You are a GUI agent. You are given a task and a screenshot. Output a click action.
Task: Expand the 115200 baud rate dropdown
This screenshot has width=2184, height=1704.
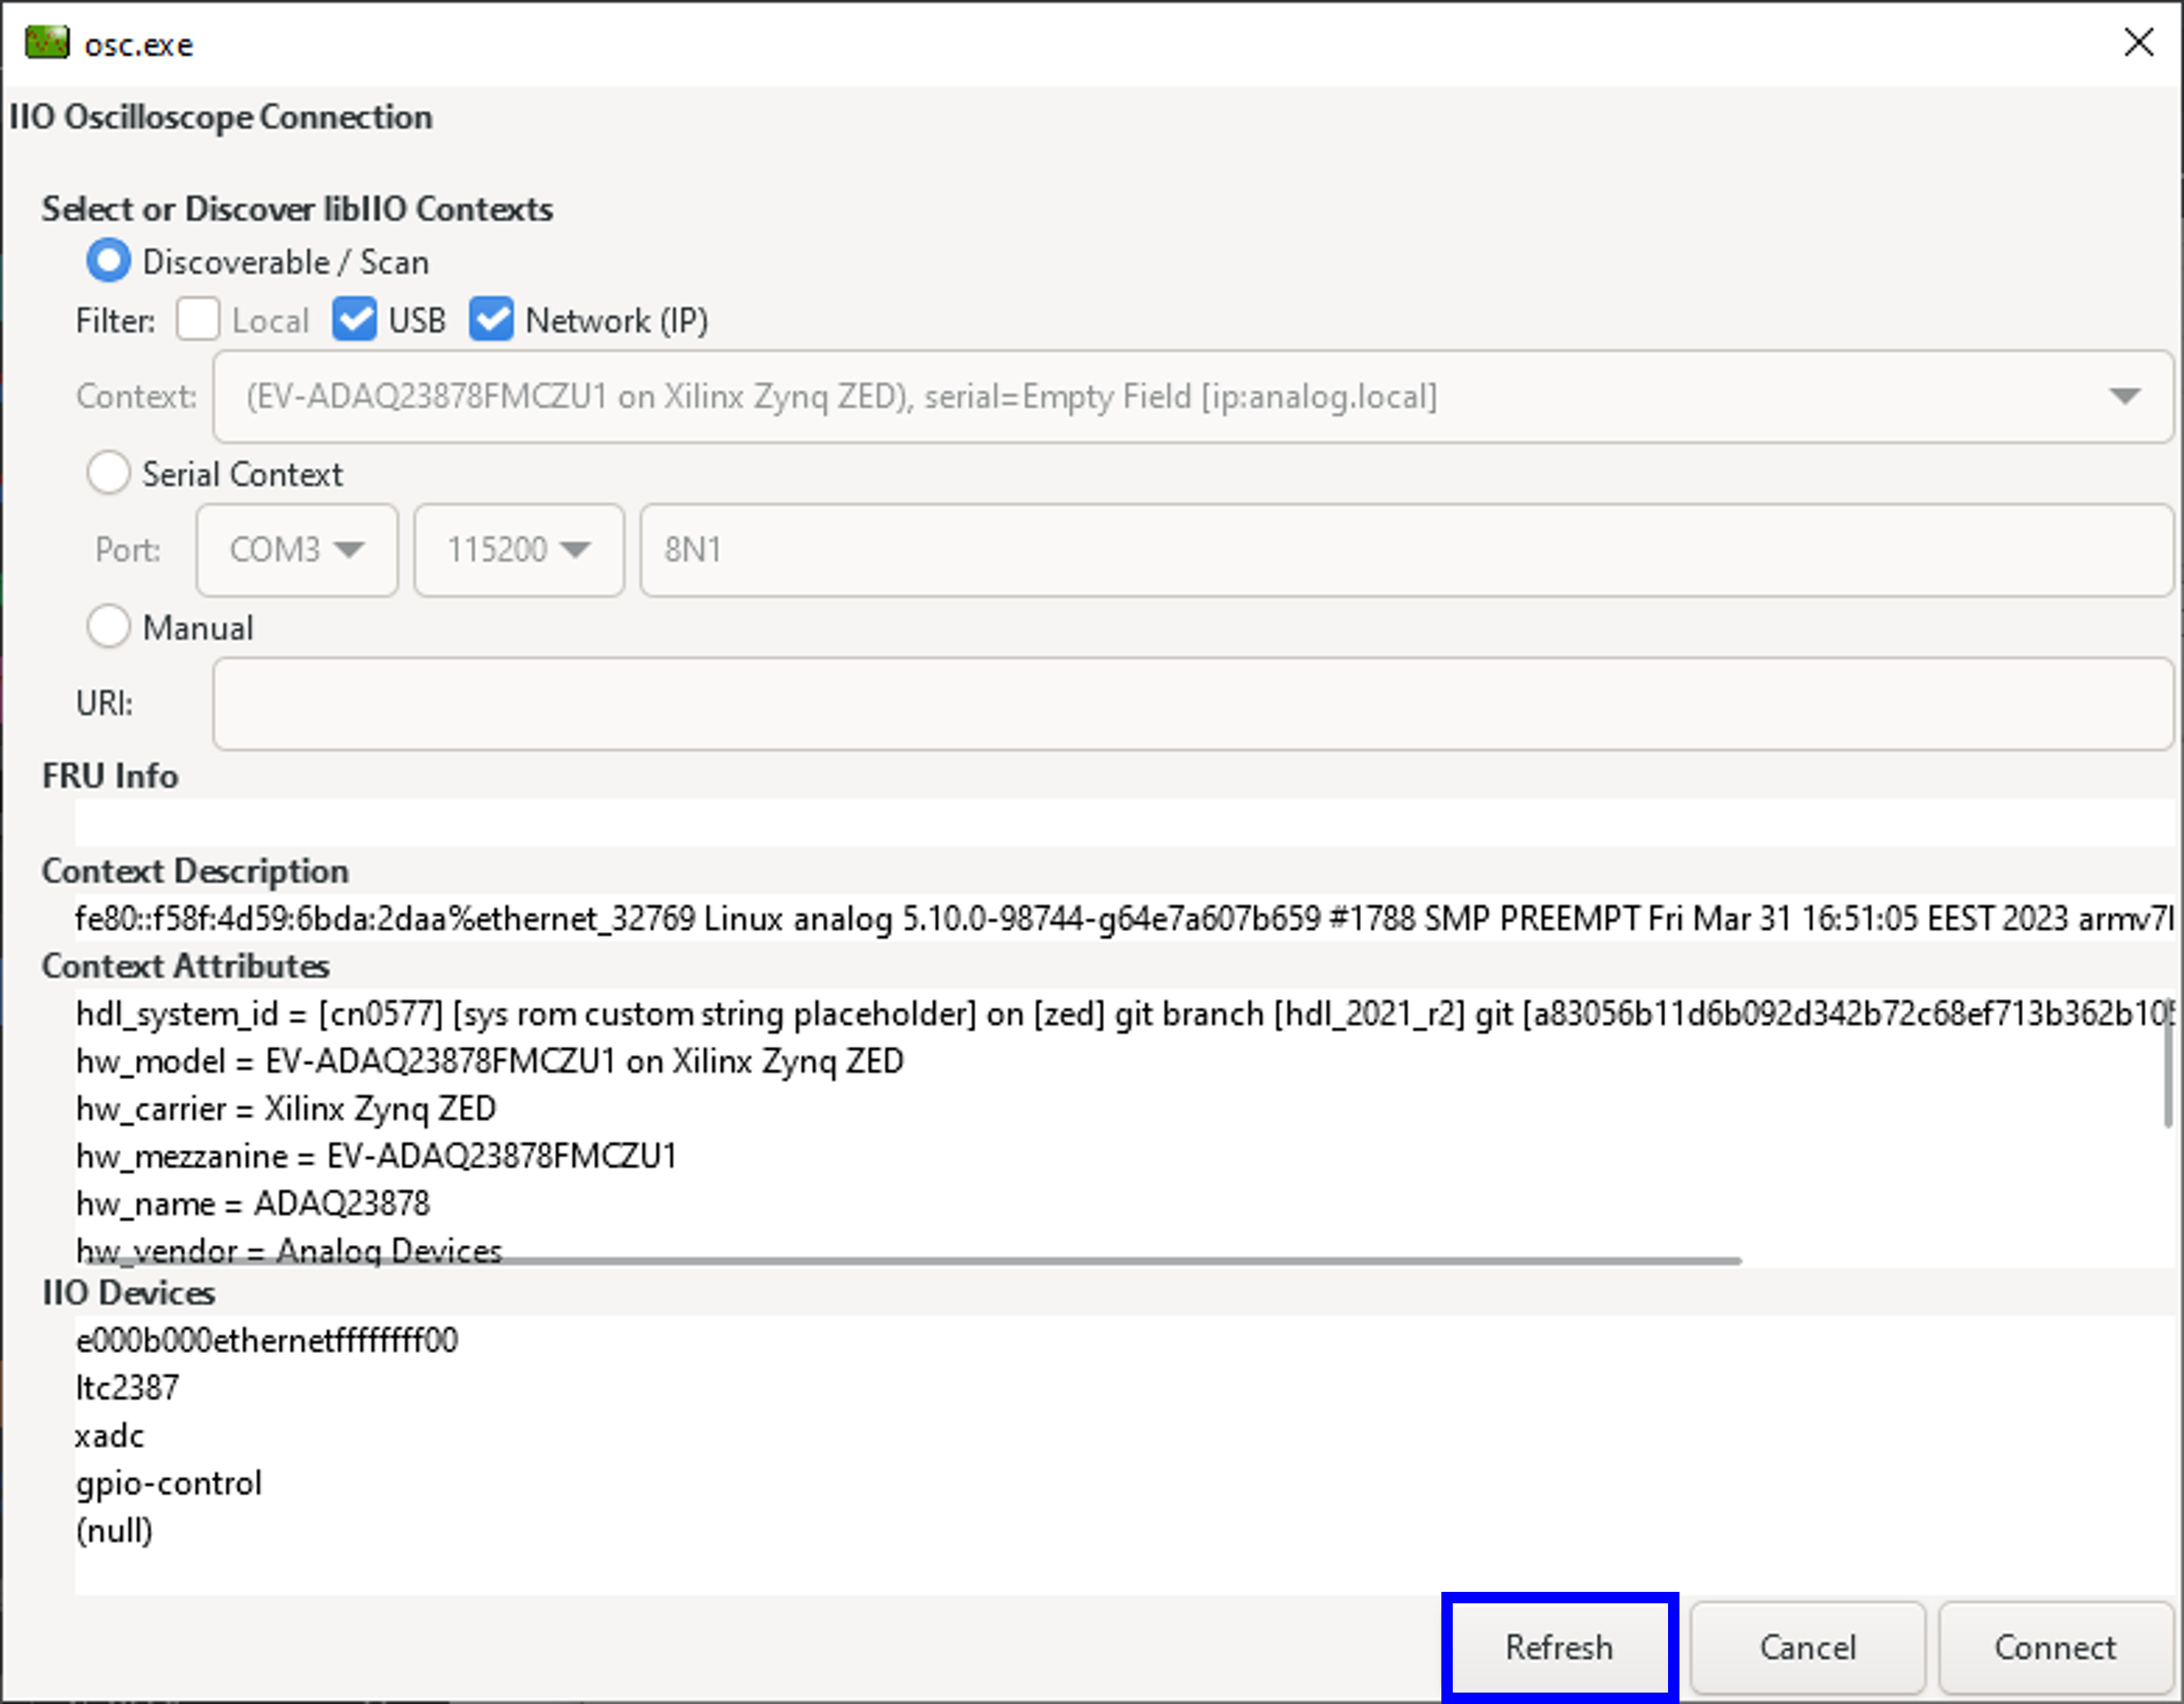pos(519,550)
